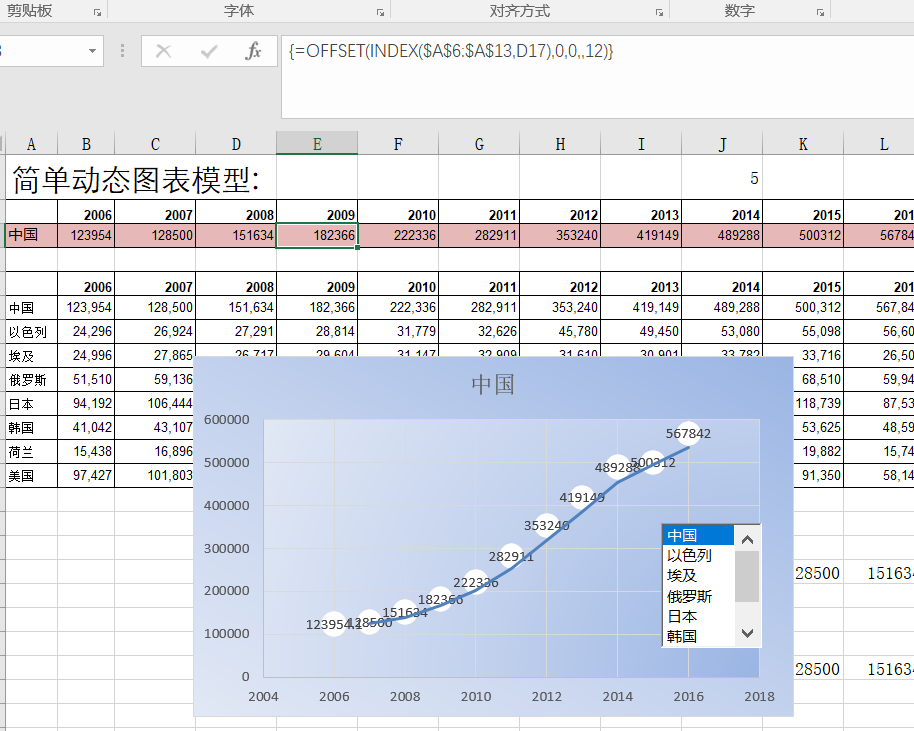Click the chart title 中国

tap(492, 384)
